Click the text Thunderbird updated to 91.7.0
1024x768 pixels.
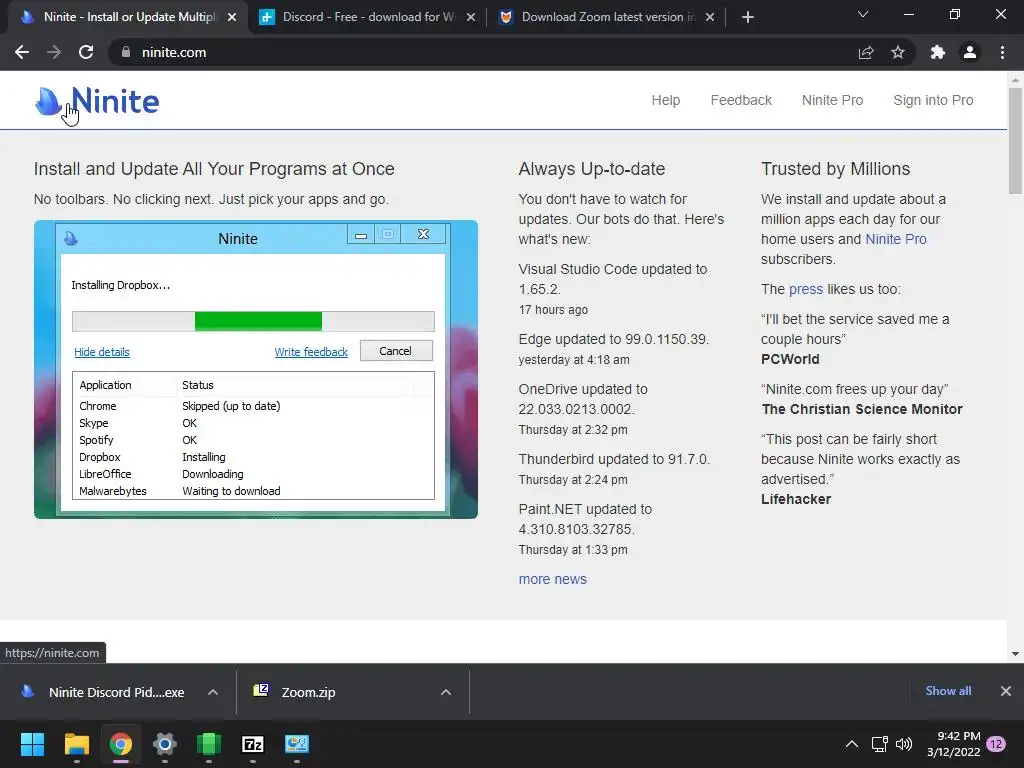(614, 459)
